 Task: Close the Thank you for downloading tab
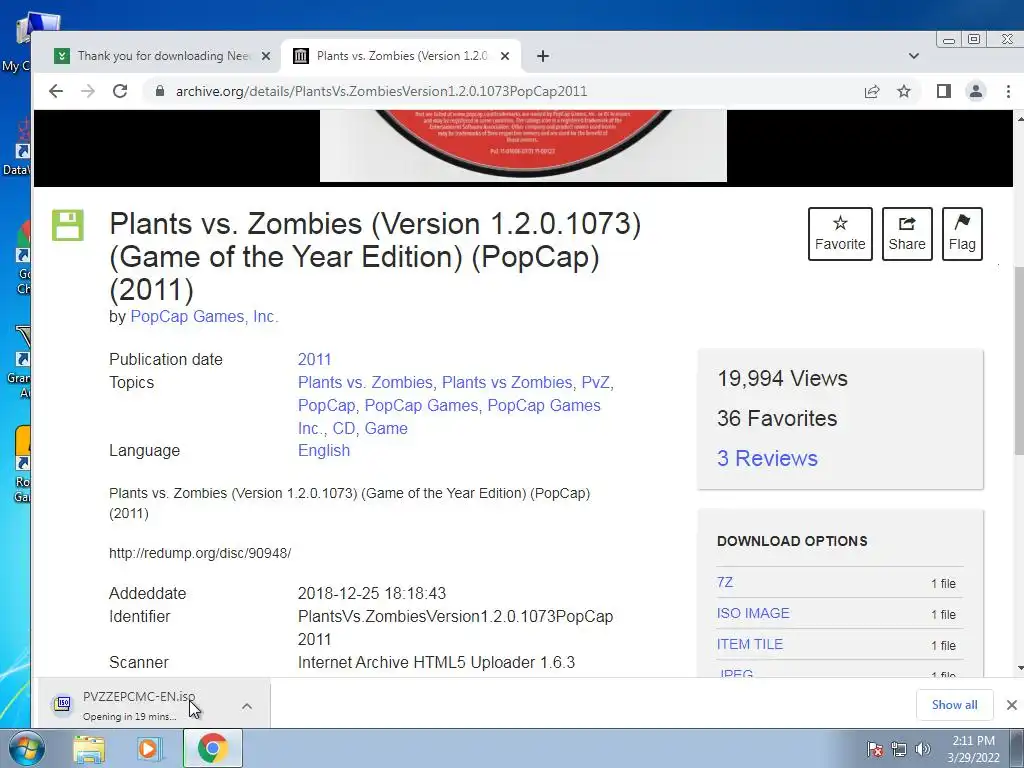coord(266,56)
